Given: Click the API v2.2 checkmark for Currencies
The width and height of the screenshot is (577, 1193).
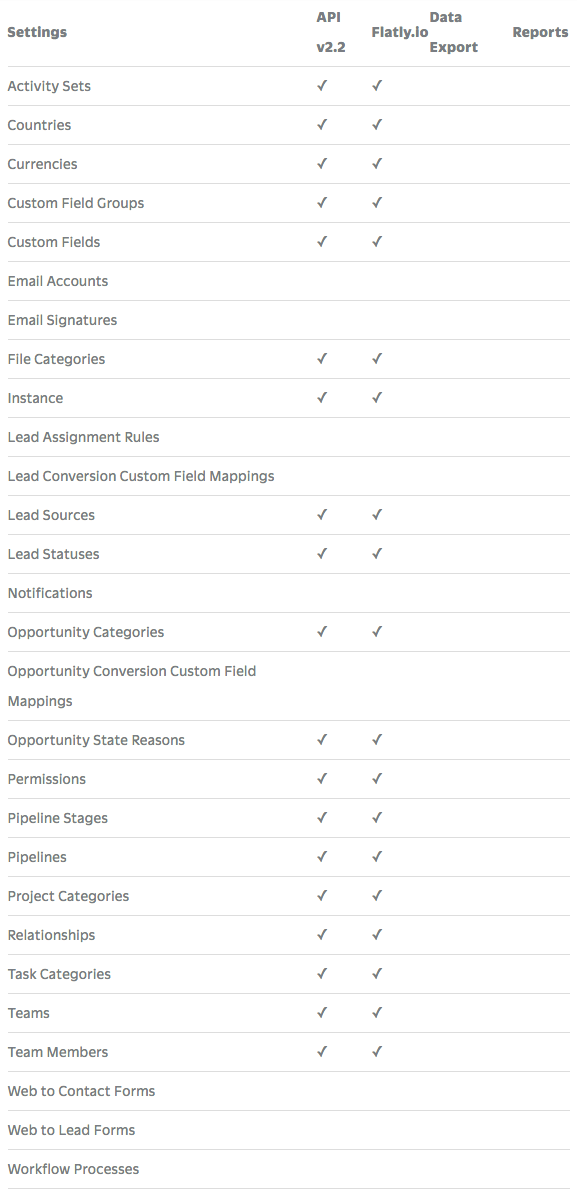Looking at the screenshot, I should click(x=322, y=164).
